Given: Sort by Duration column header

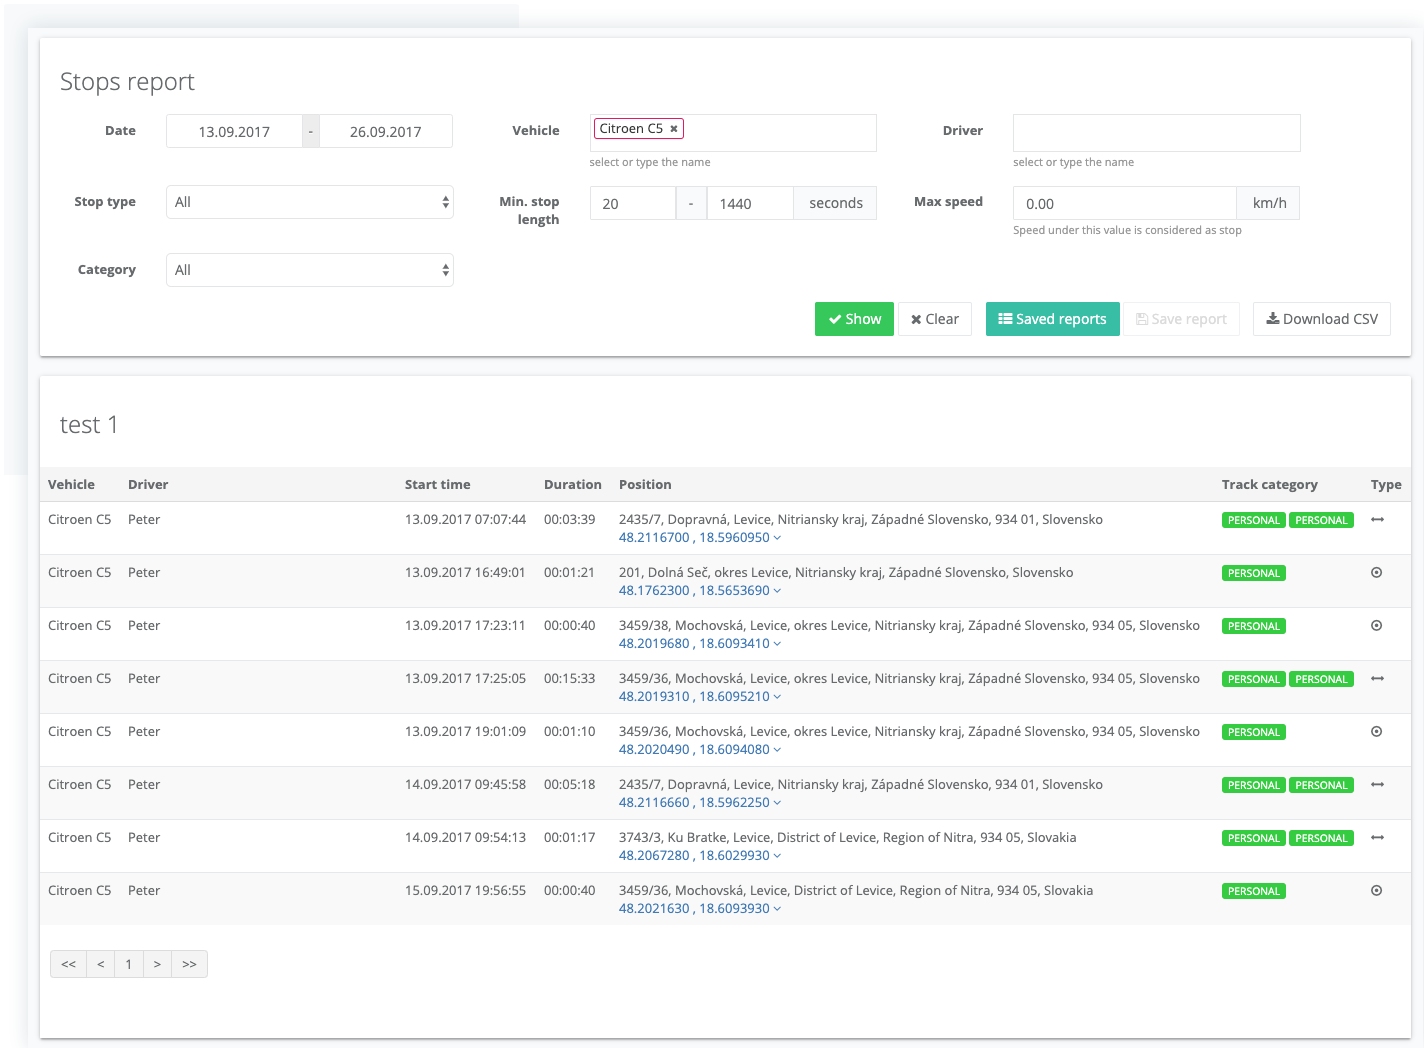Looking at the screenshot, I should pyautogui.click(x=573, y=485).
